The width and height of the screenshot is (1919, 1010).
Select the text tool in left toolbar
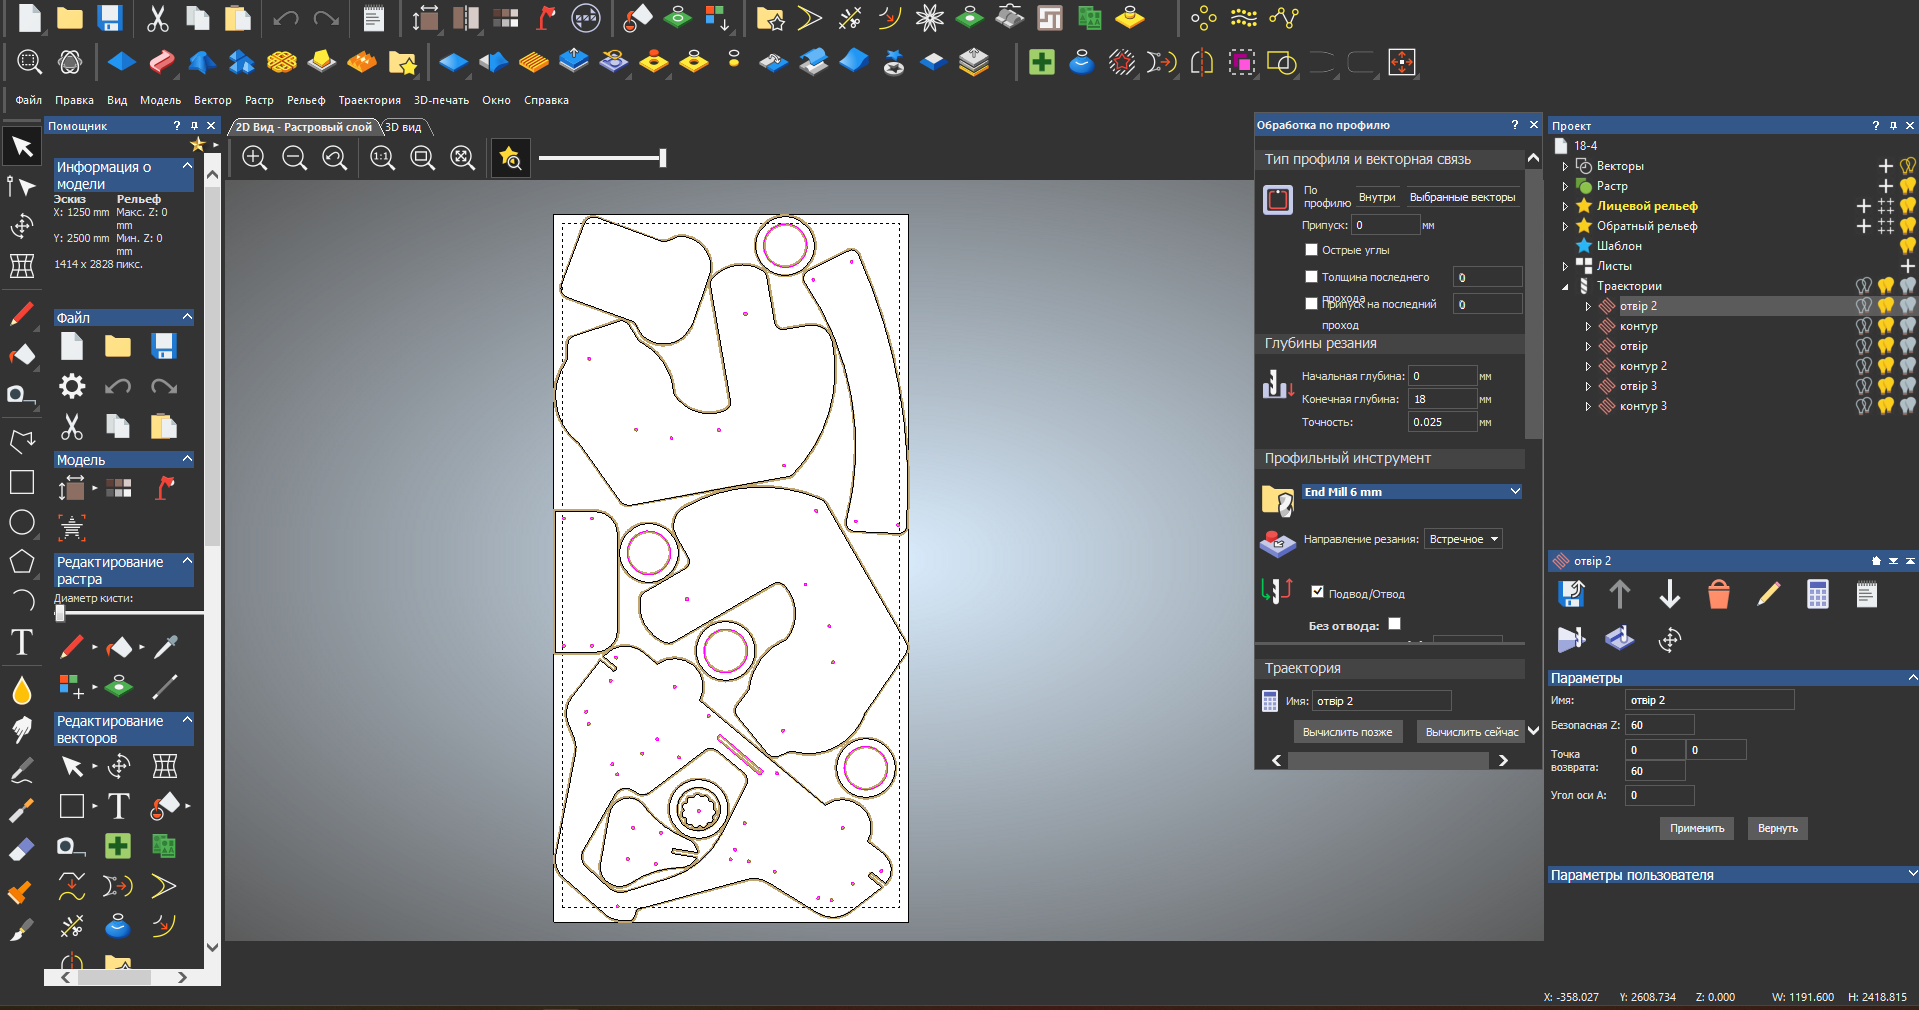22,642
